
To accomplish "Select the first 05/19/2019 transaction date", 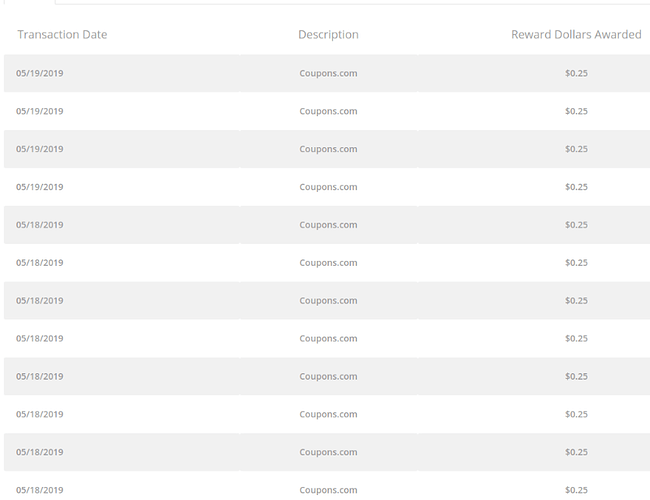I will point(40,73).
